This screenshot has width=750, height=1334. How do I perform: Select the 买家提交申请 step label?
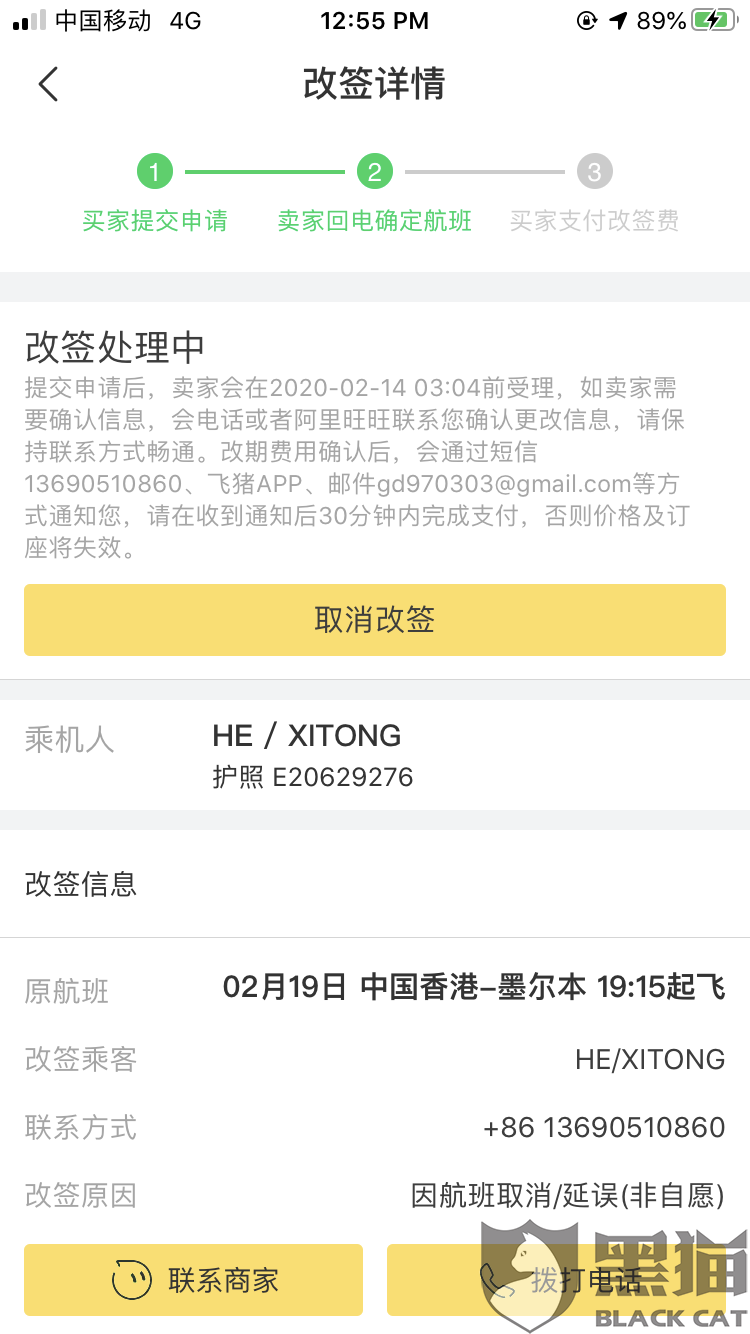[155, 221]
